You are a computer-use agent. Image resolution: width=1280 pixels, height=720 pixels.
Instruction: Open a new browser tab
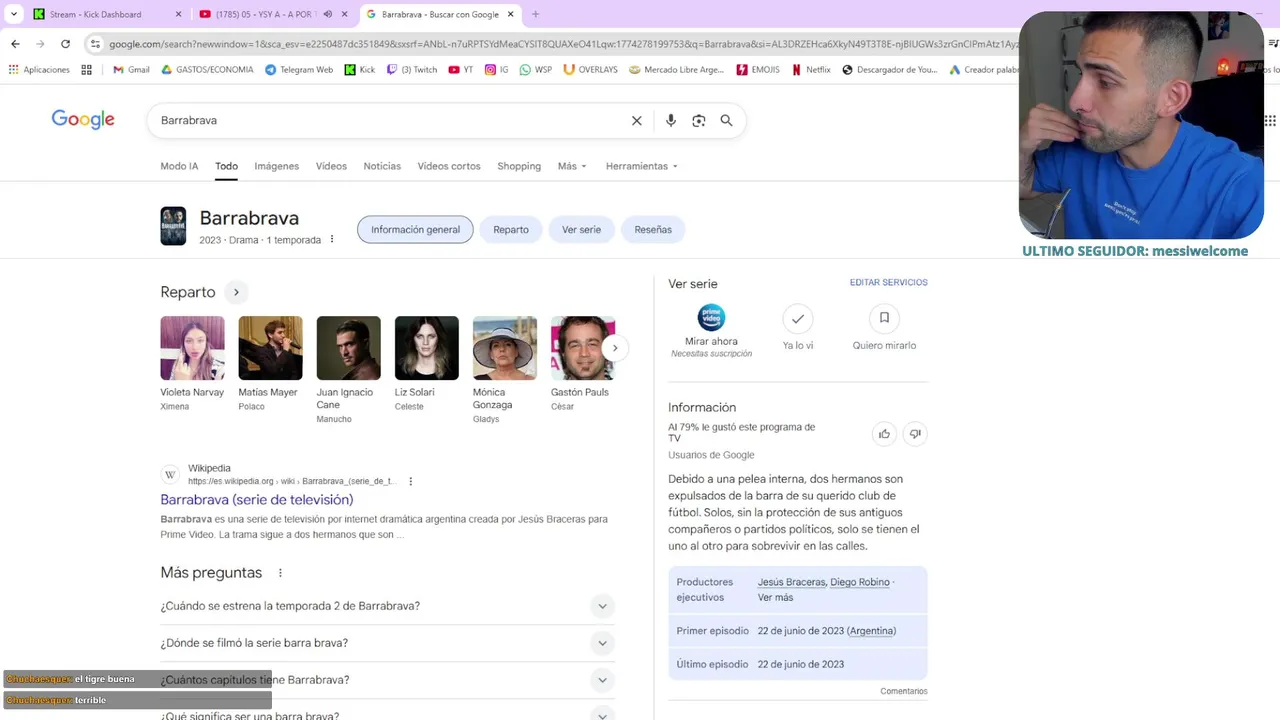pos(535,14)
